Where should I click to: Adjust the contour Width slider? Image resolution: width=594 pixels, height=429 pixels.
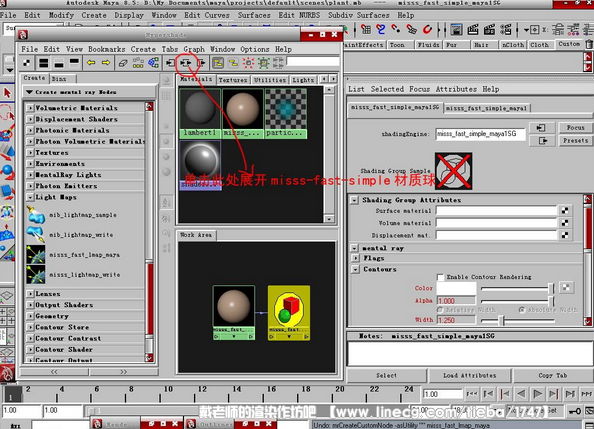pos(517,321)
